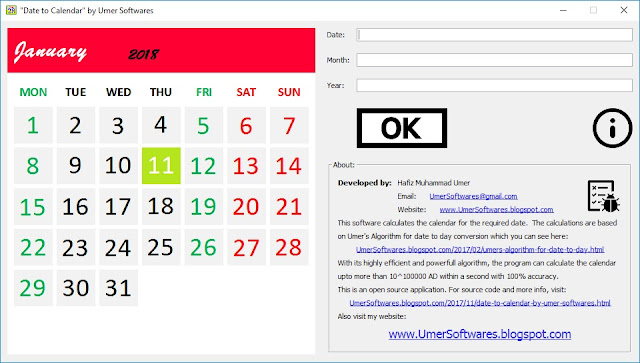The height and width of the screenshot is (363, 640).
Task: Select day 6 in the calendar
Action: coord(246,125)
